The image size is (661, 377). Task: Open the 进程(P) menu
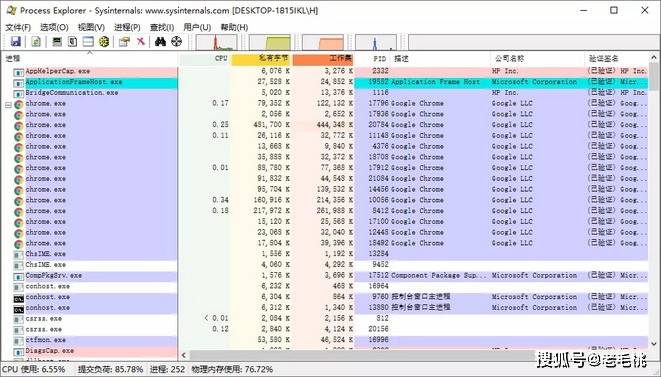[127, 27]
